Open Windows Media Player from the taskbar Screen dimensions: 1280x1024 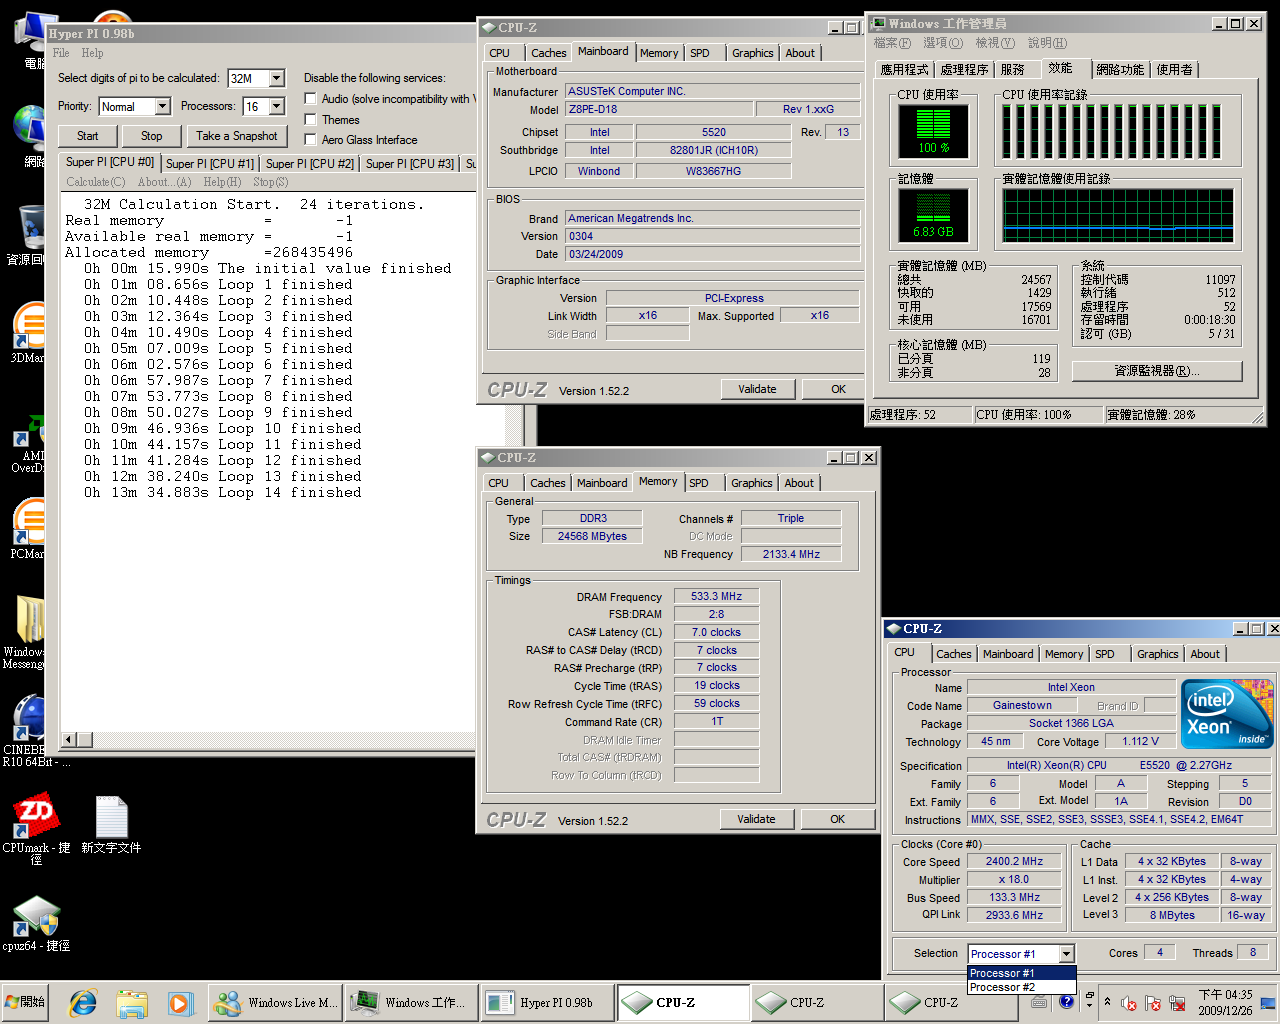point(179,1002)
